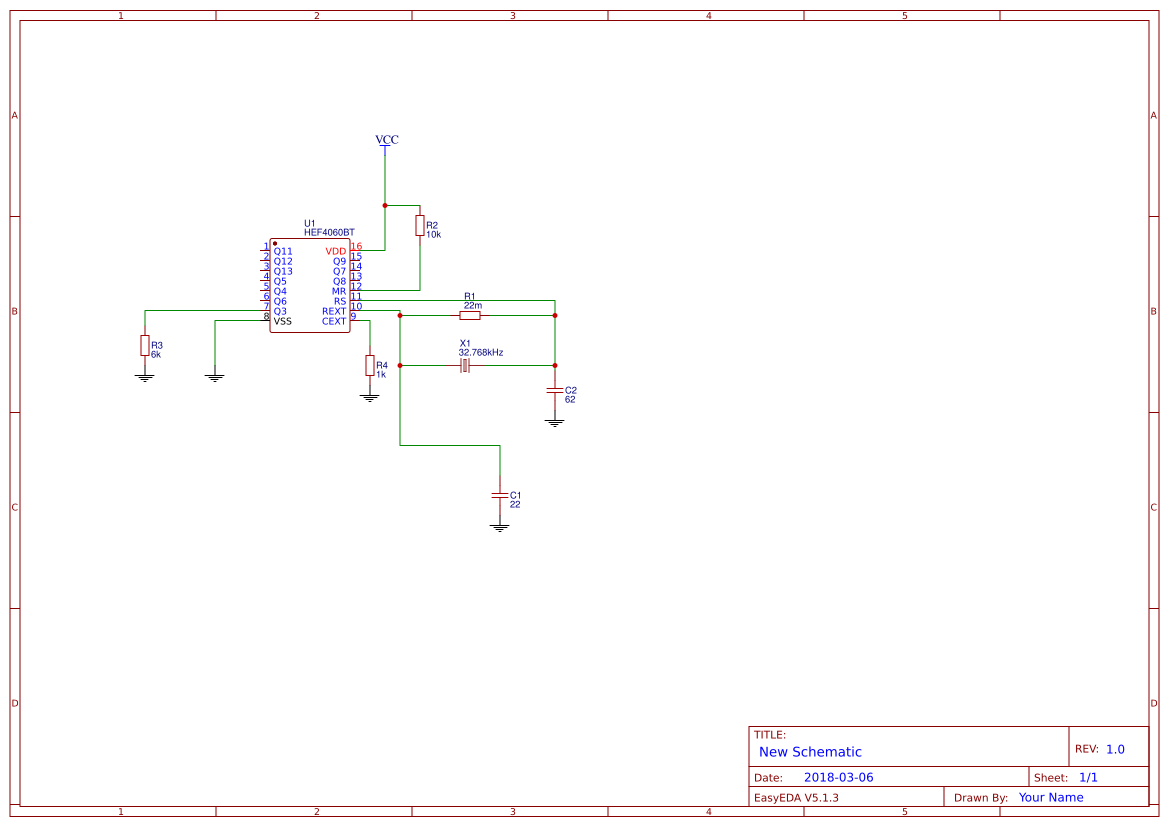Image resolution: width=1169 pixels, height=827 pixels.
Task: Select the X1 32.768kHz crystal symbol
Action: point(465,365)
